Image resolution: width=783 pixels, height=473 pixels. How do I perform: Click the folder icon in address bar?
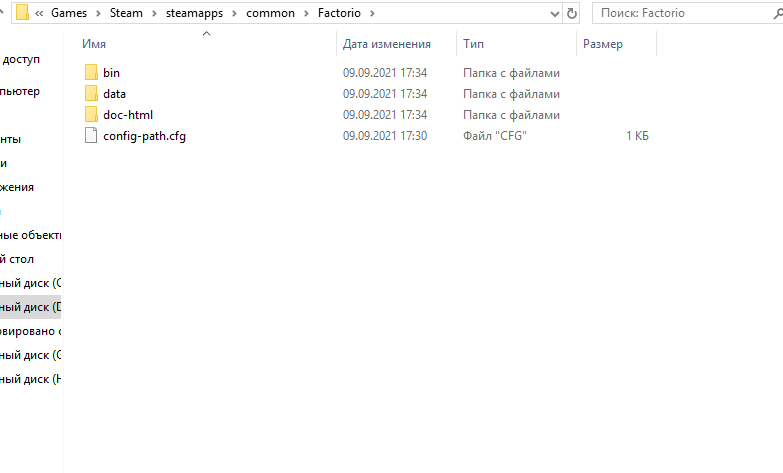pos(22,13)
